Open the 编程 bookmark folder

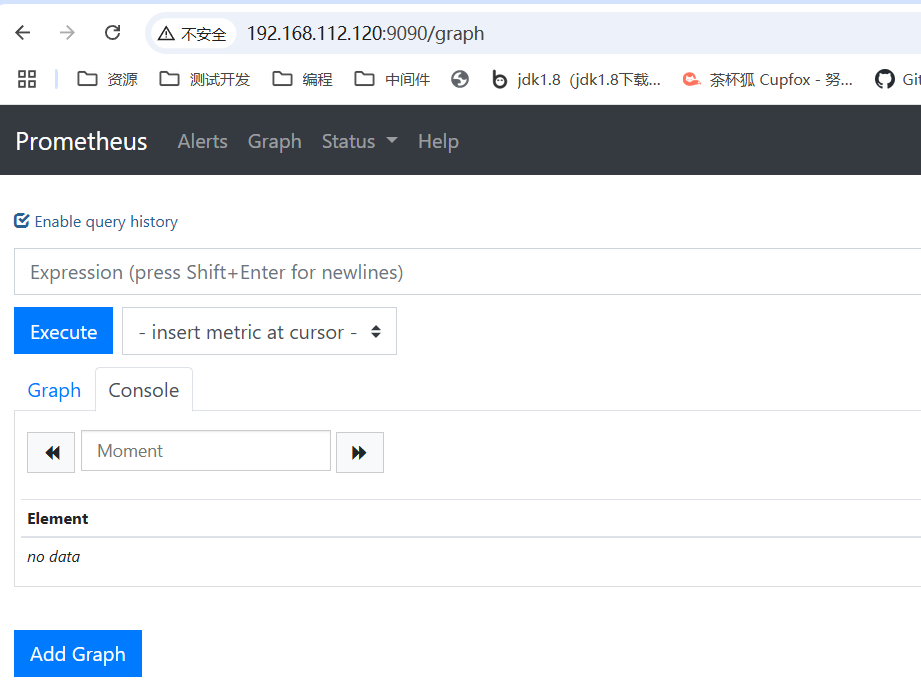coord(302,79)
